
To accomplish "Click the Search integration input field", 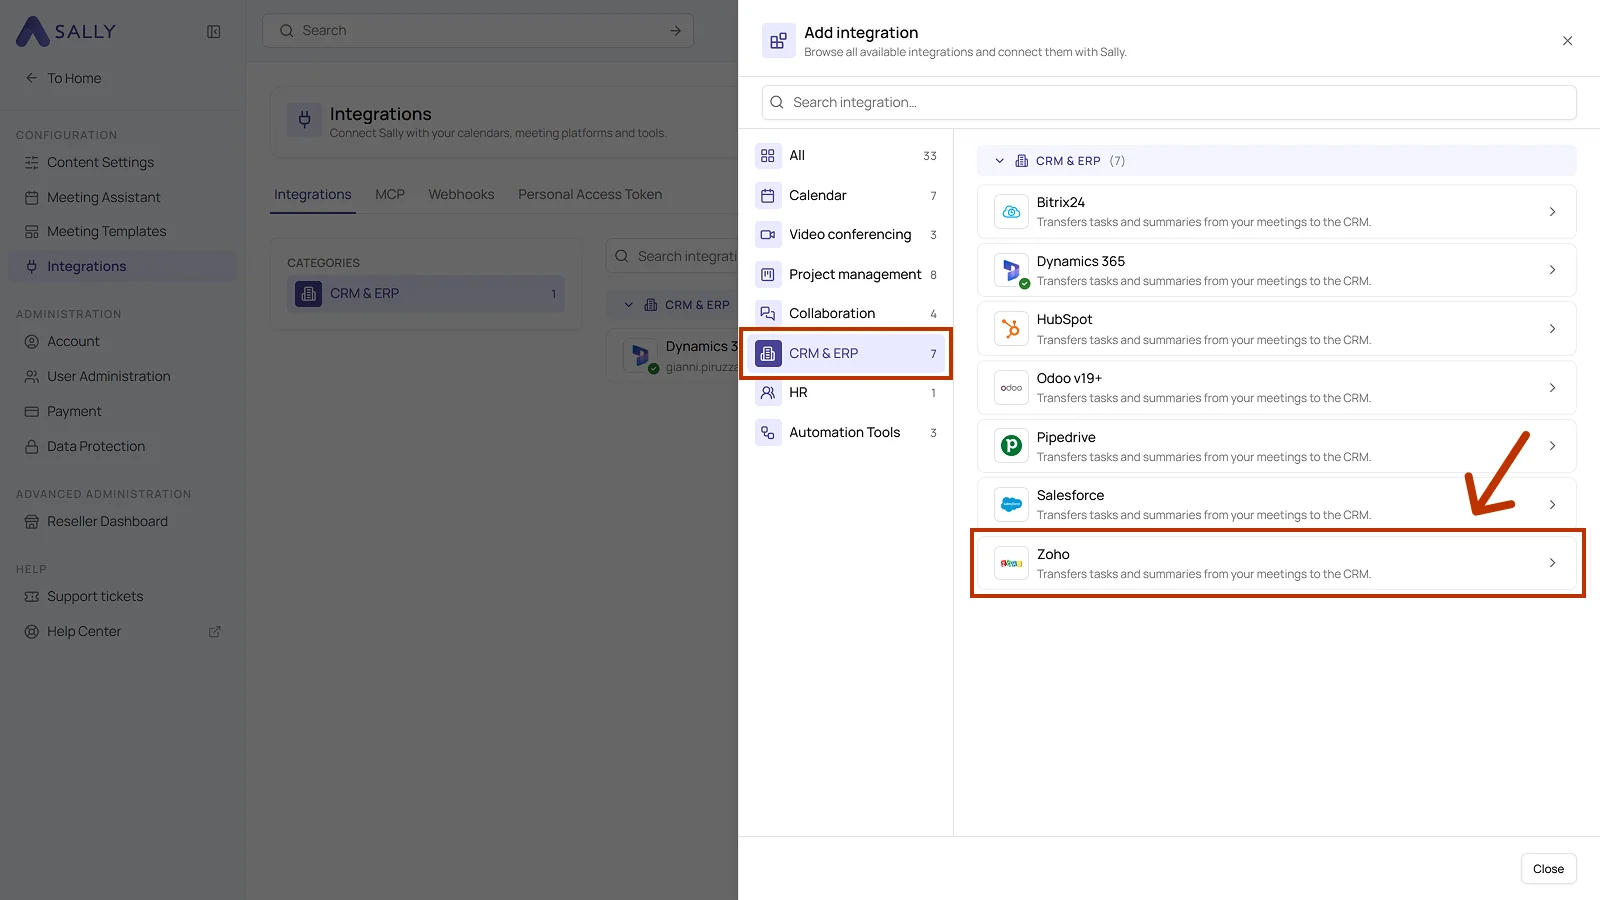I will pos(1169,102).
